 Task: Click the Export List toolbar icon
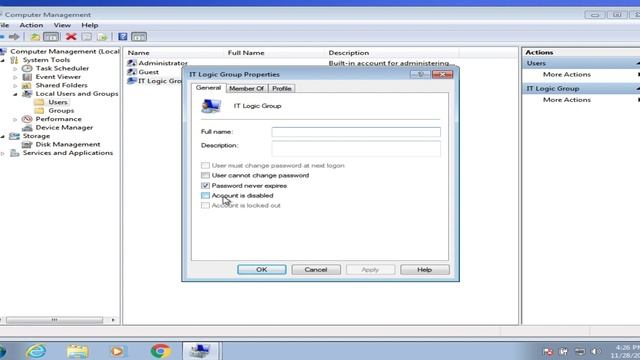[x=102, y=37]
